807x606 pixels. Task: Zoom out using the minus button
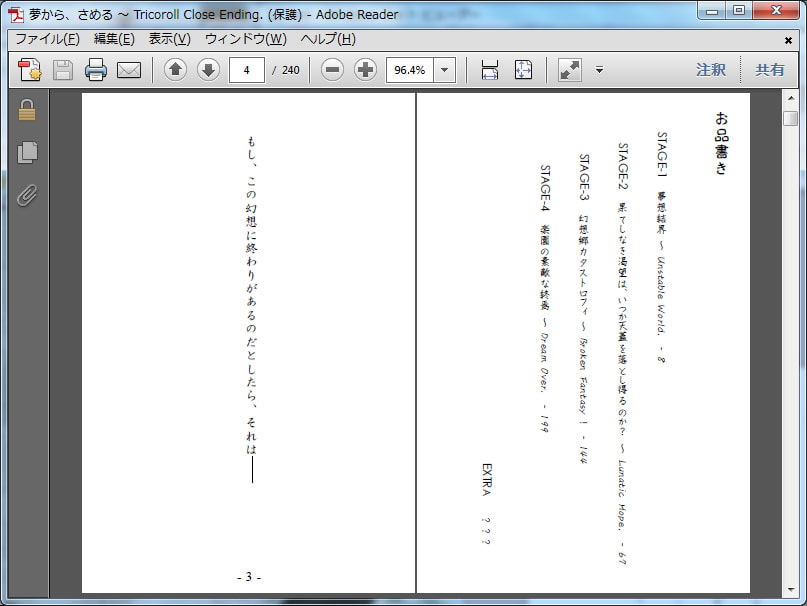pyautogui.click(x=333, y=70)
